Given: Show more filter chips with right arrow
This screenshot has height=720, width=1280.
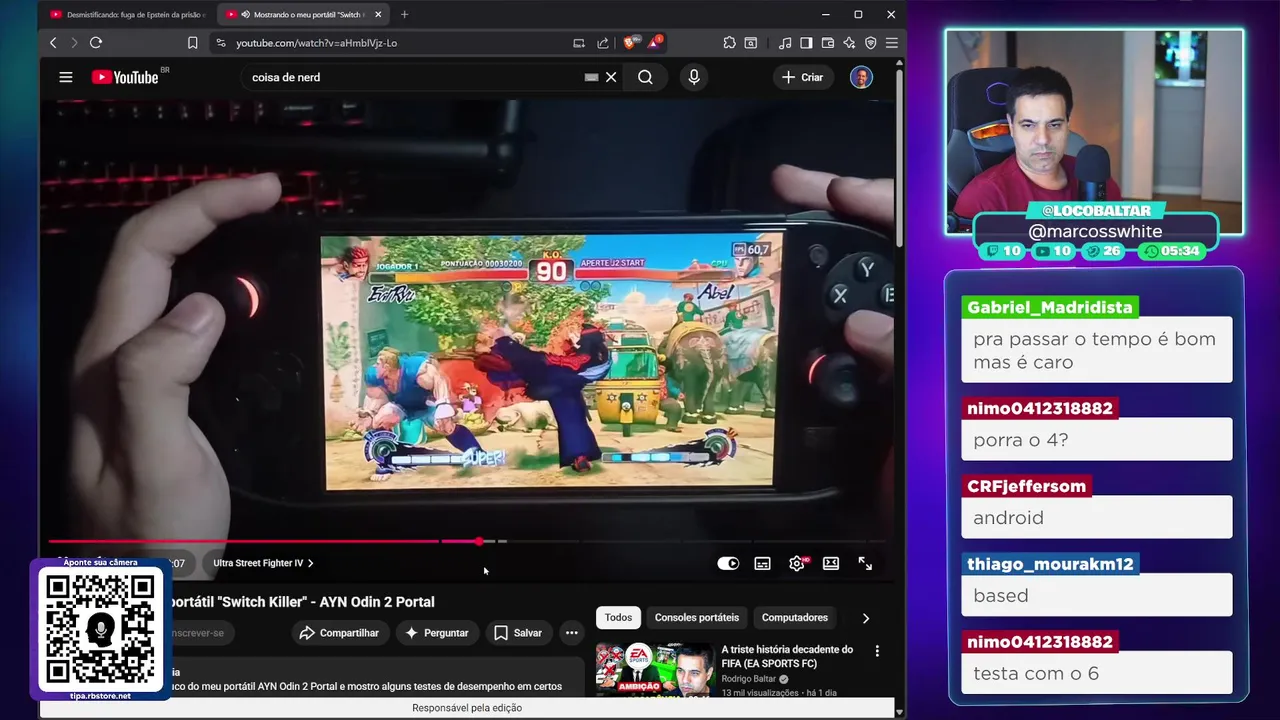Looking at the screenshot, I should tap(865, 618).
